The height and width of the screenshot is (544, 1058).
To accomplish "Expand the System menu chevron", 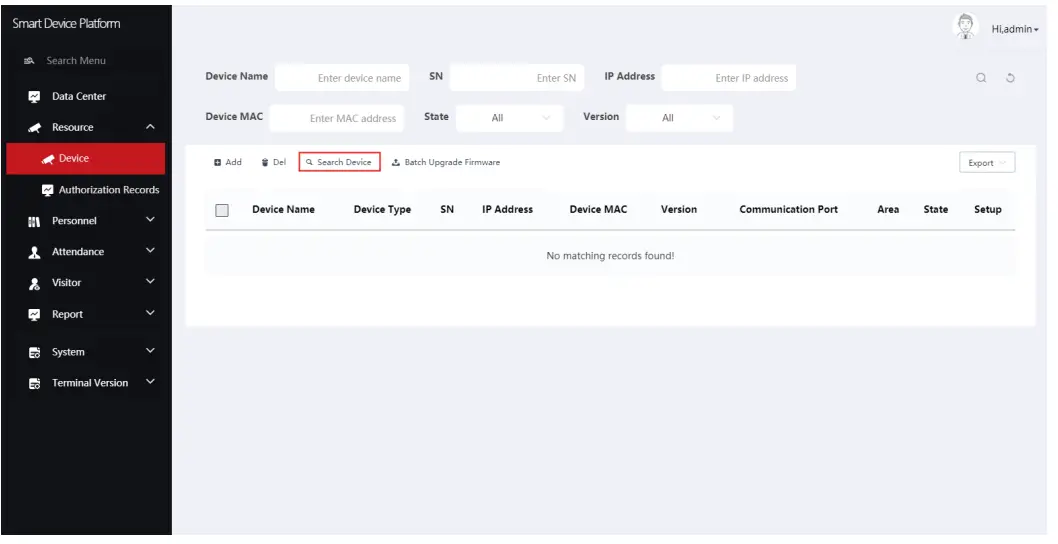I will [x=150, y=351].
